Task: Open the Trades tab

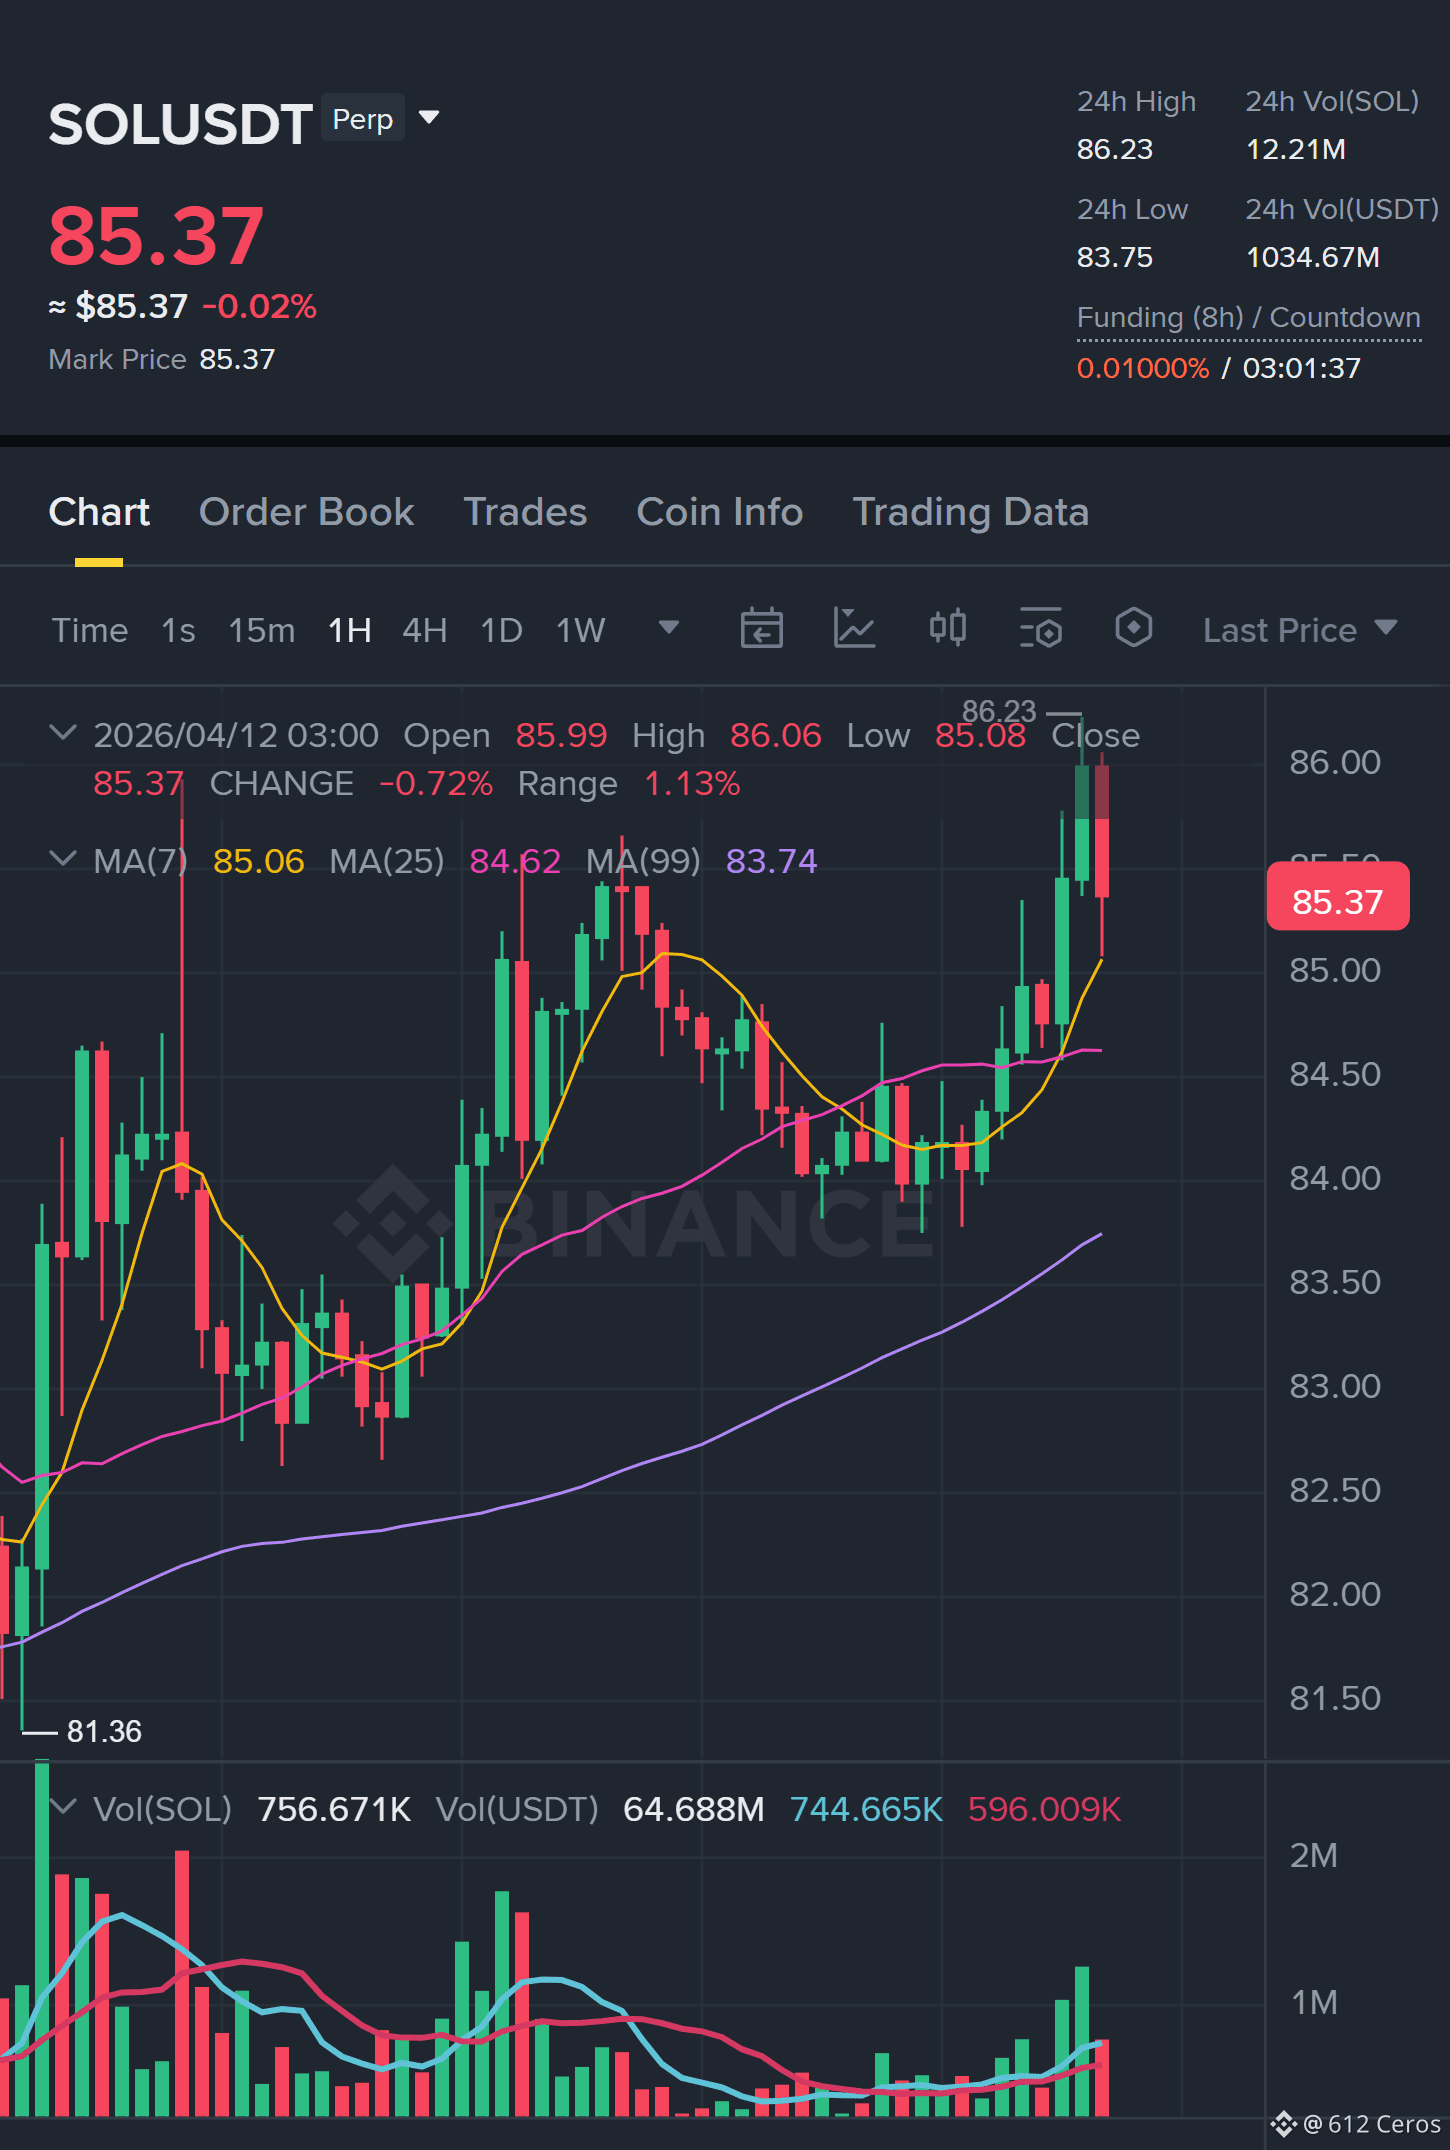Action: click(x=525, y=512)
